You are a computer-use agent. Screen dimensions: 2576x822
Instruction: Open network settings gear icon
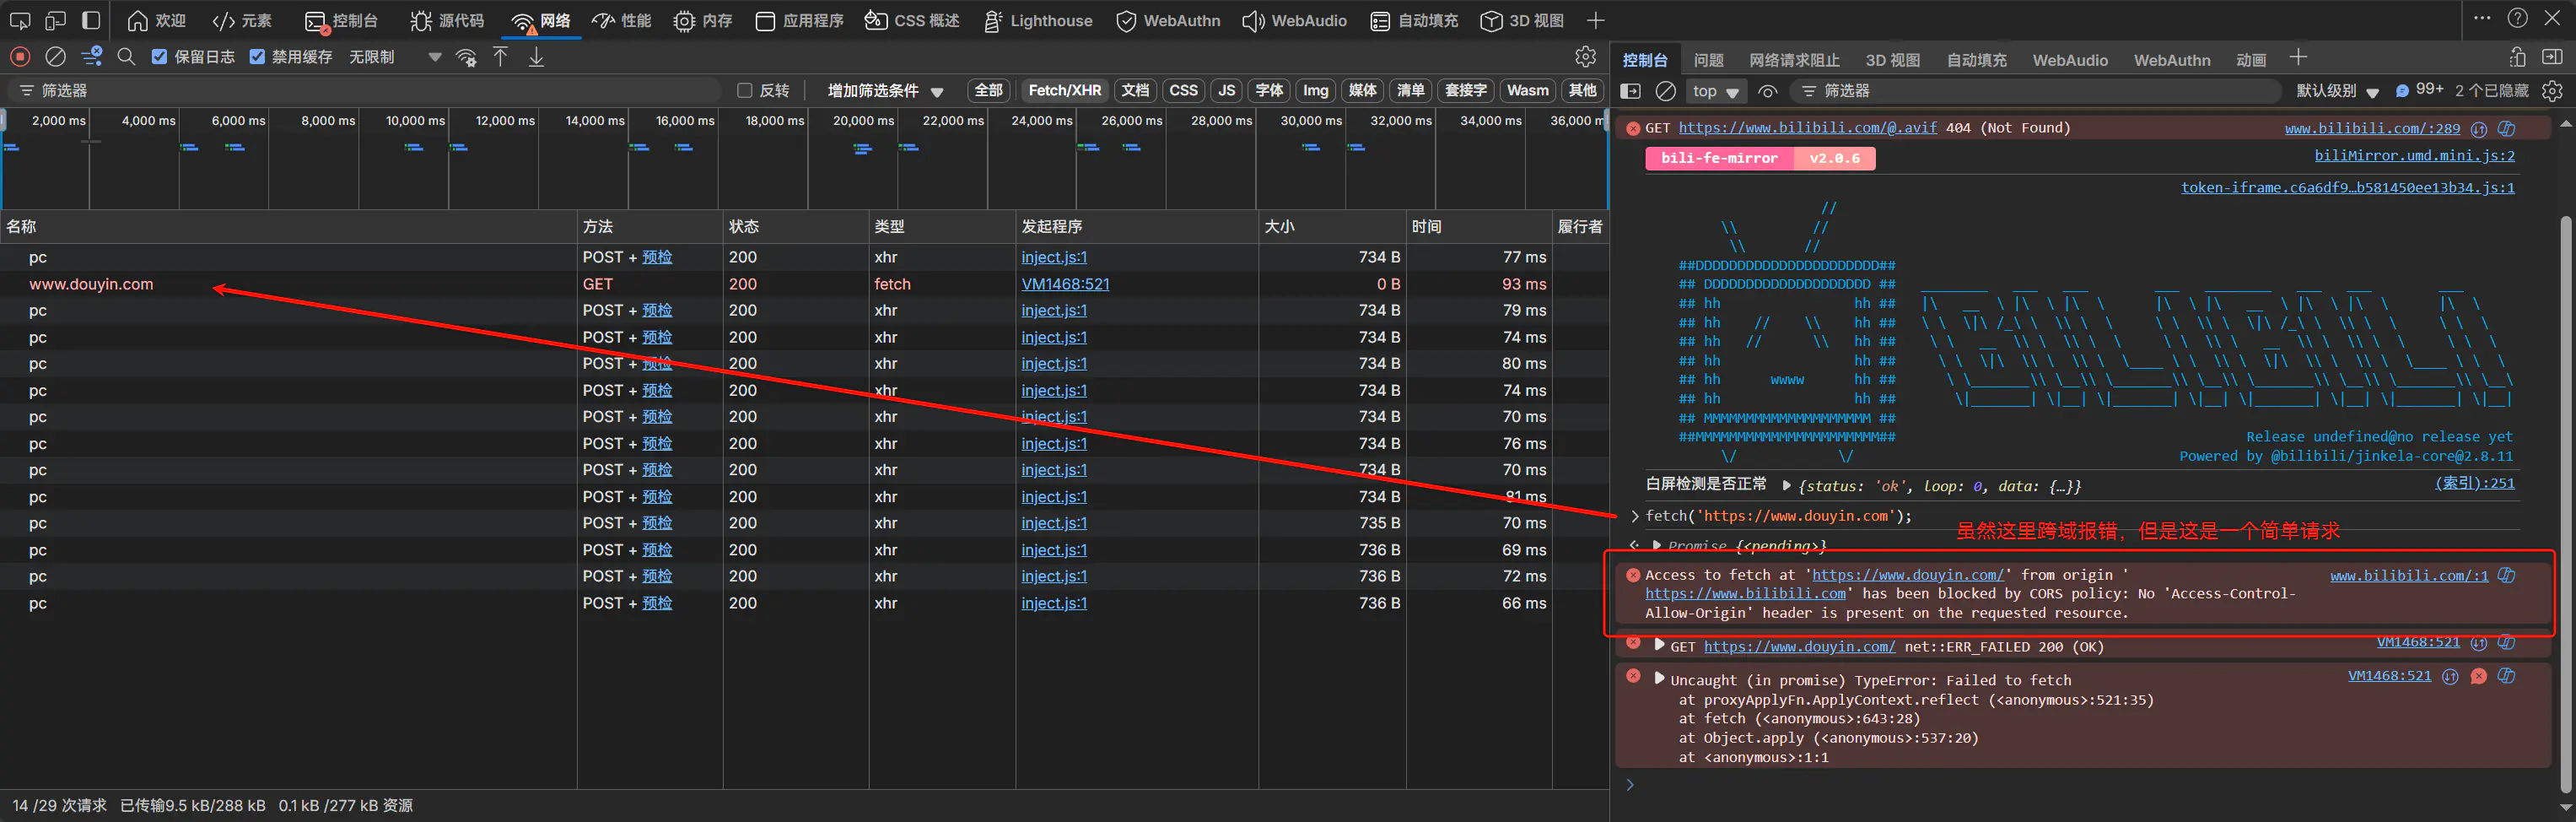1585,57
